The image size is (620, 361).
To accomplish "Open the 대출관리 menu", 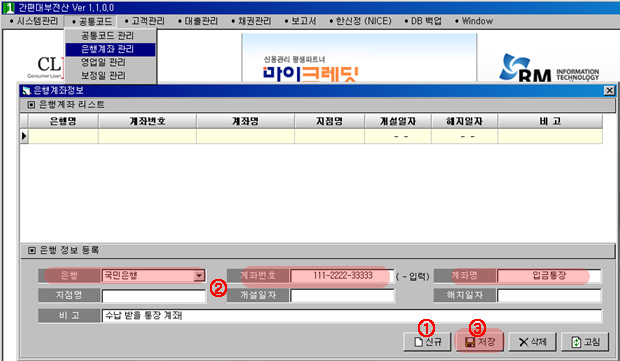I will (x=198, y=21).
